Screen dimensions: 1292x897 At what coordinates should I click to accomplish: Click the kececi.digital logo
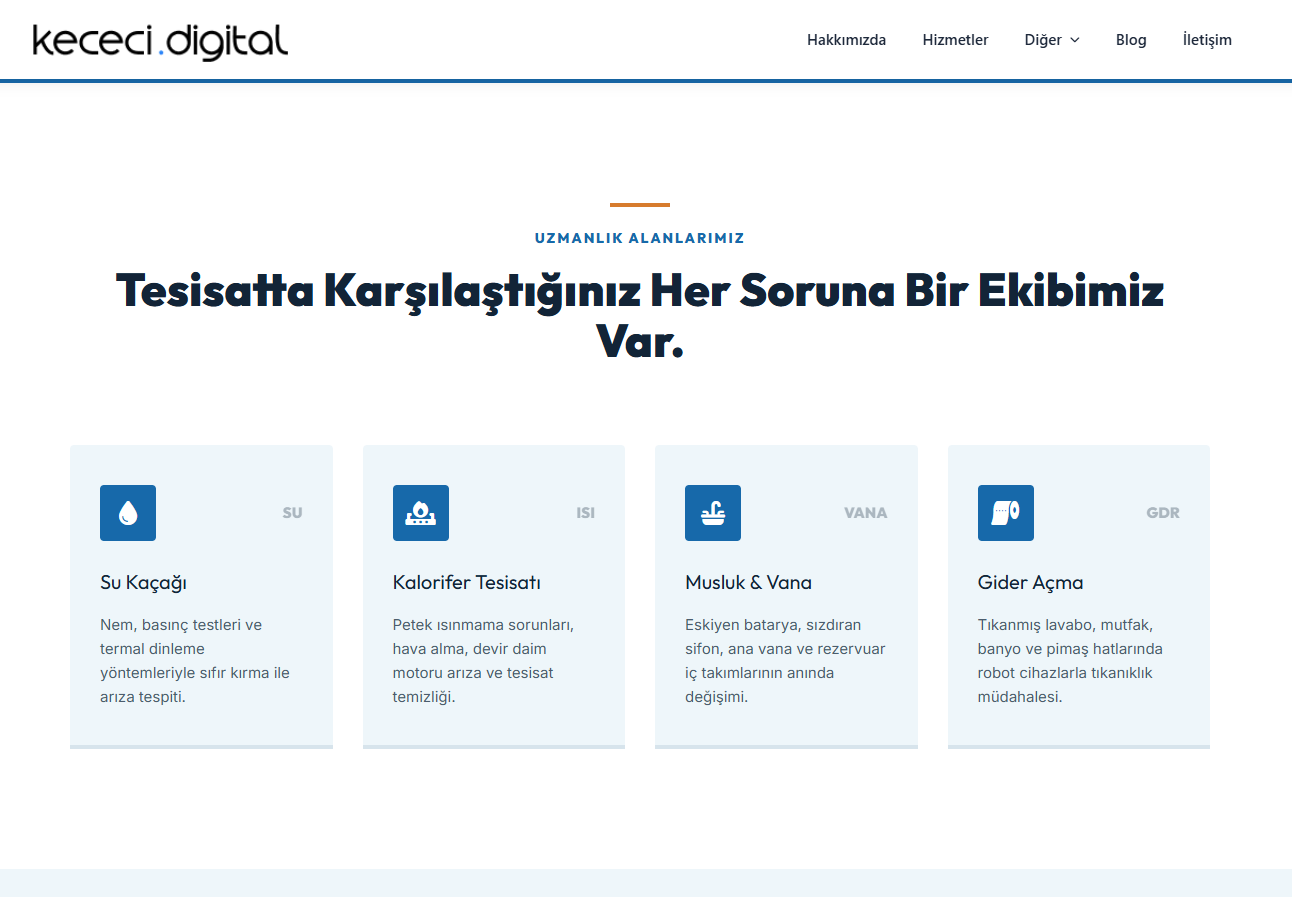(160, 40)
